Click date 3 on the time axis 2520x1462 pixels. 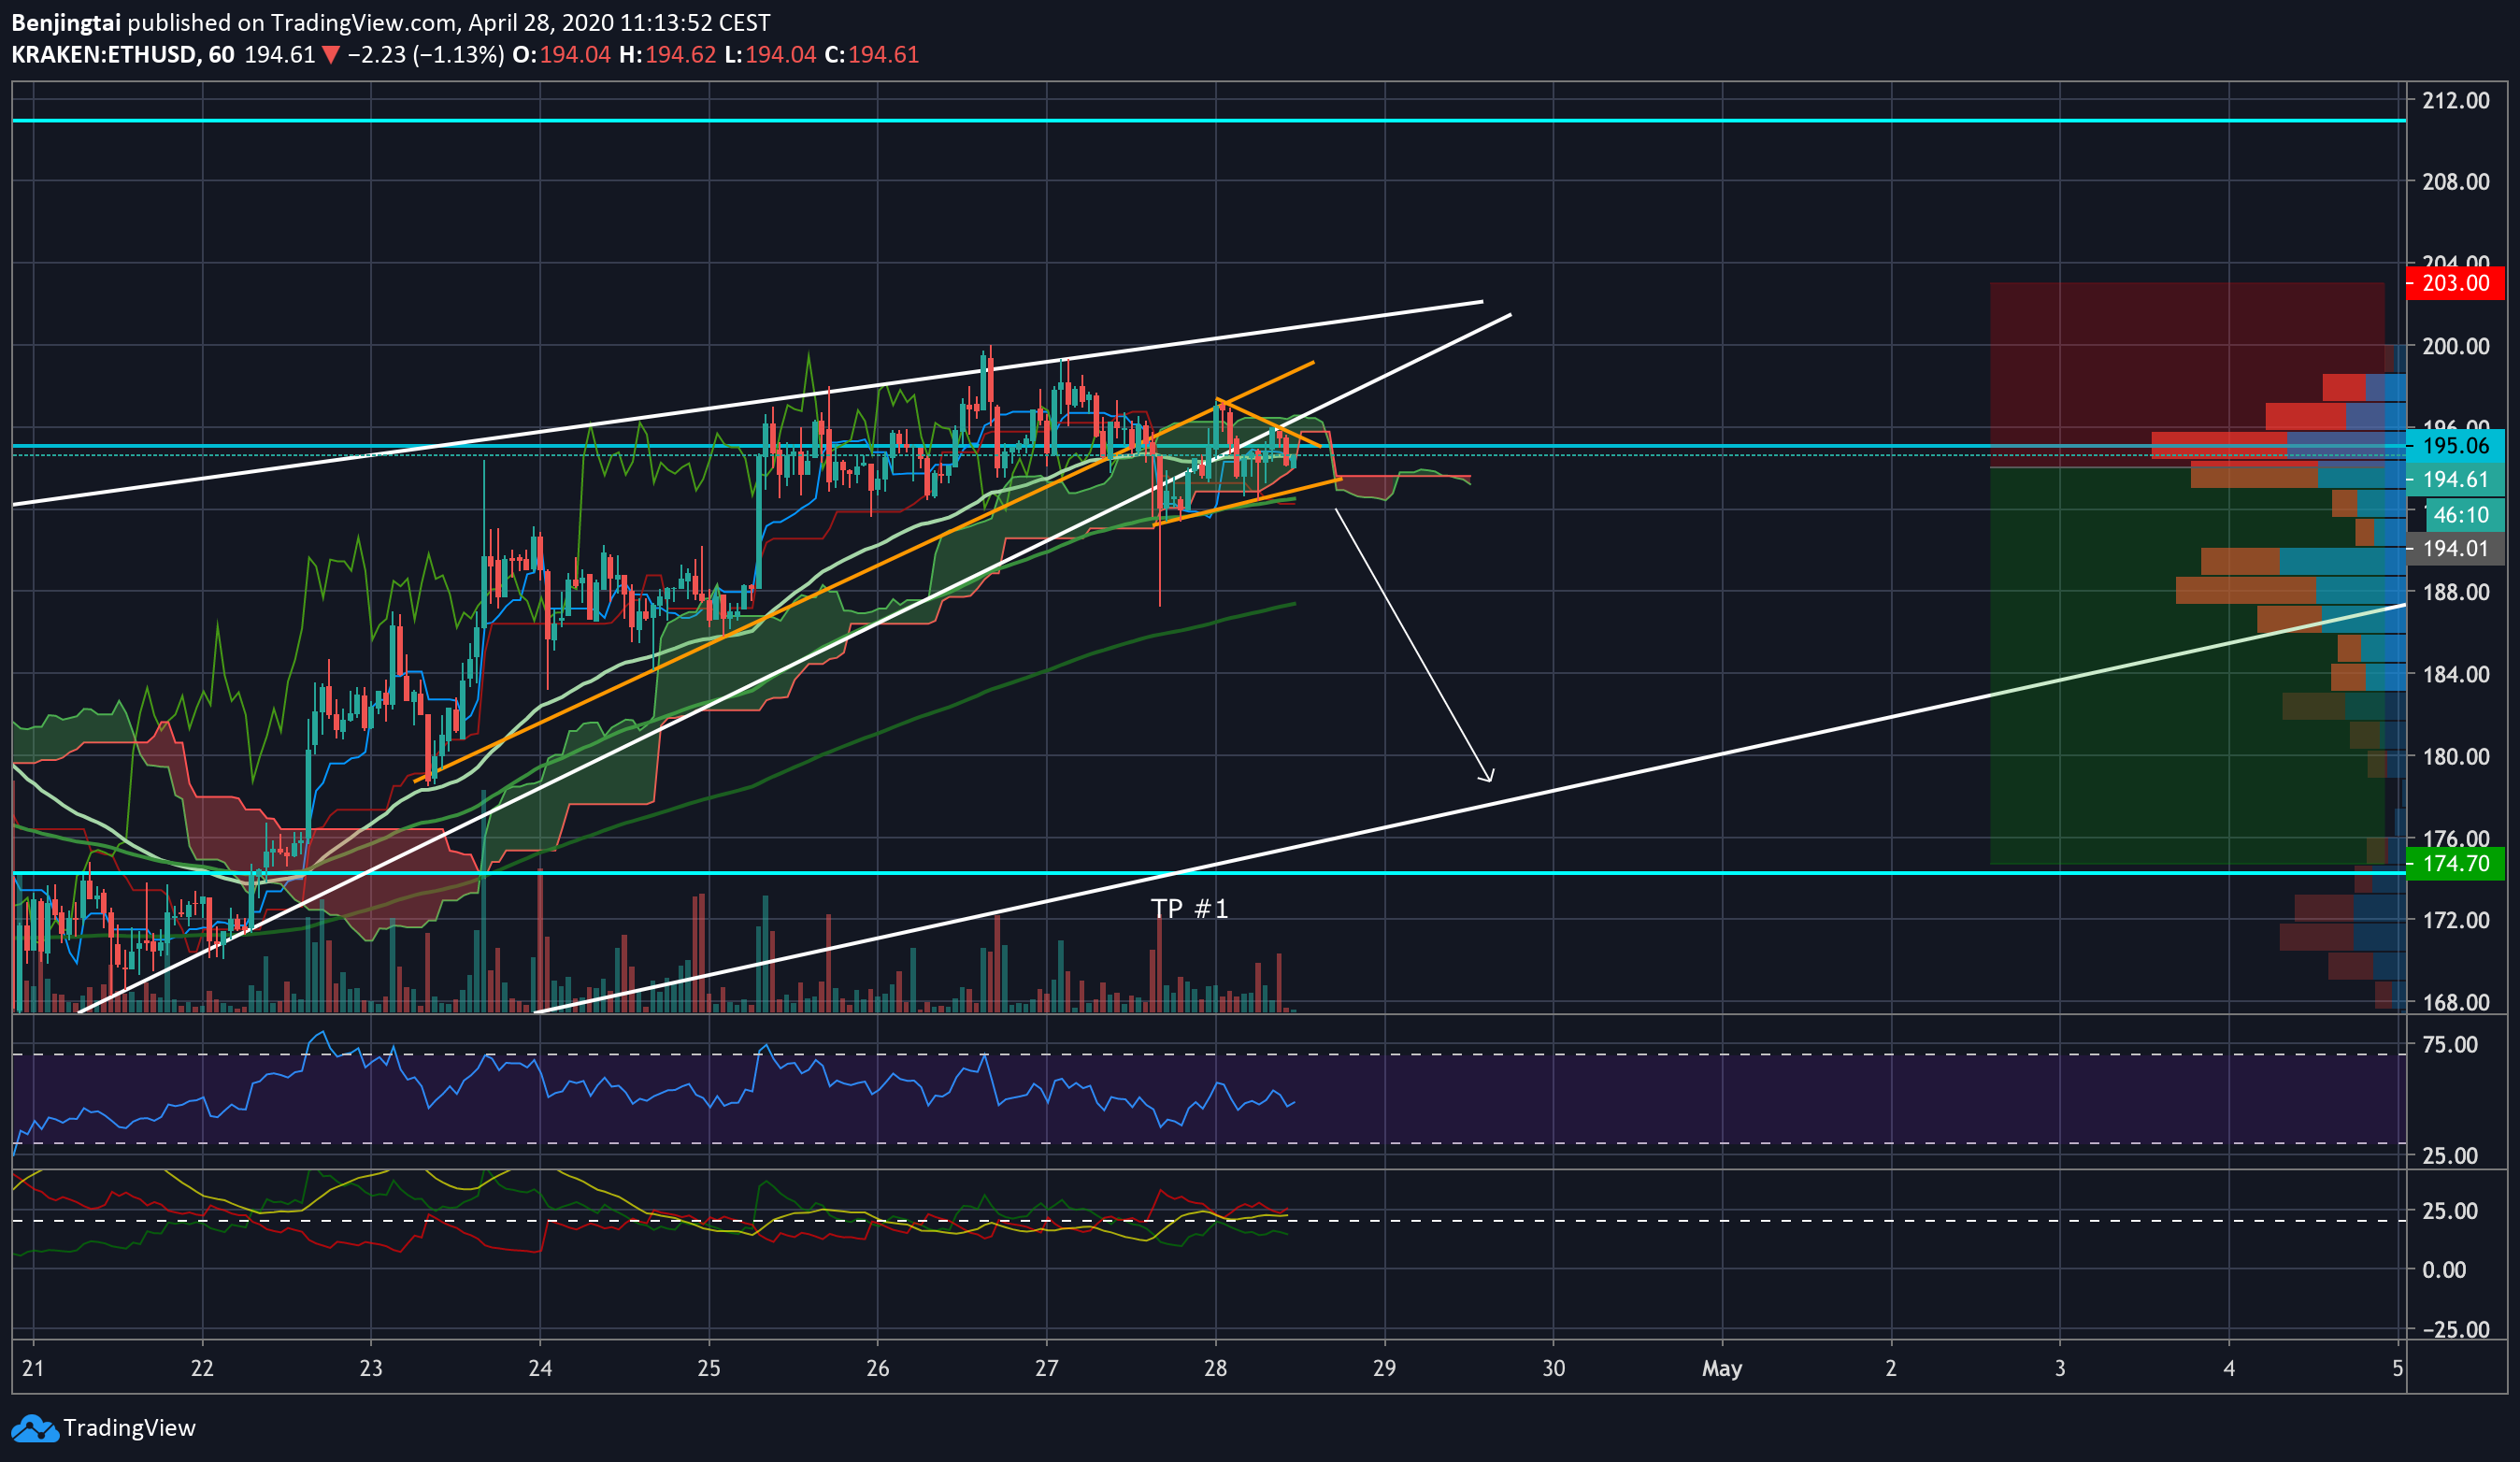[x=2060, y=1368]
